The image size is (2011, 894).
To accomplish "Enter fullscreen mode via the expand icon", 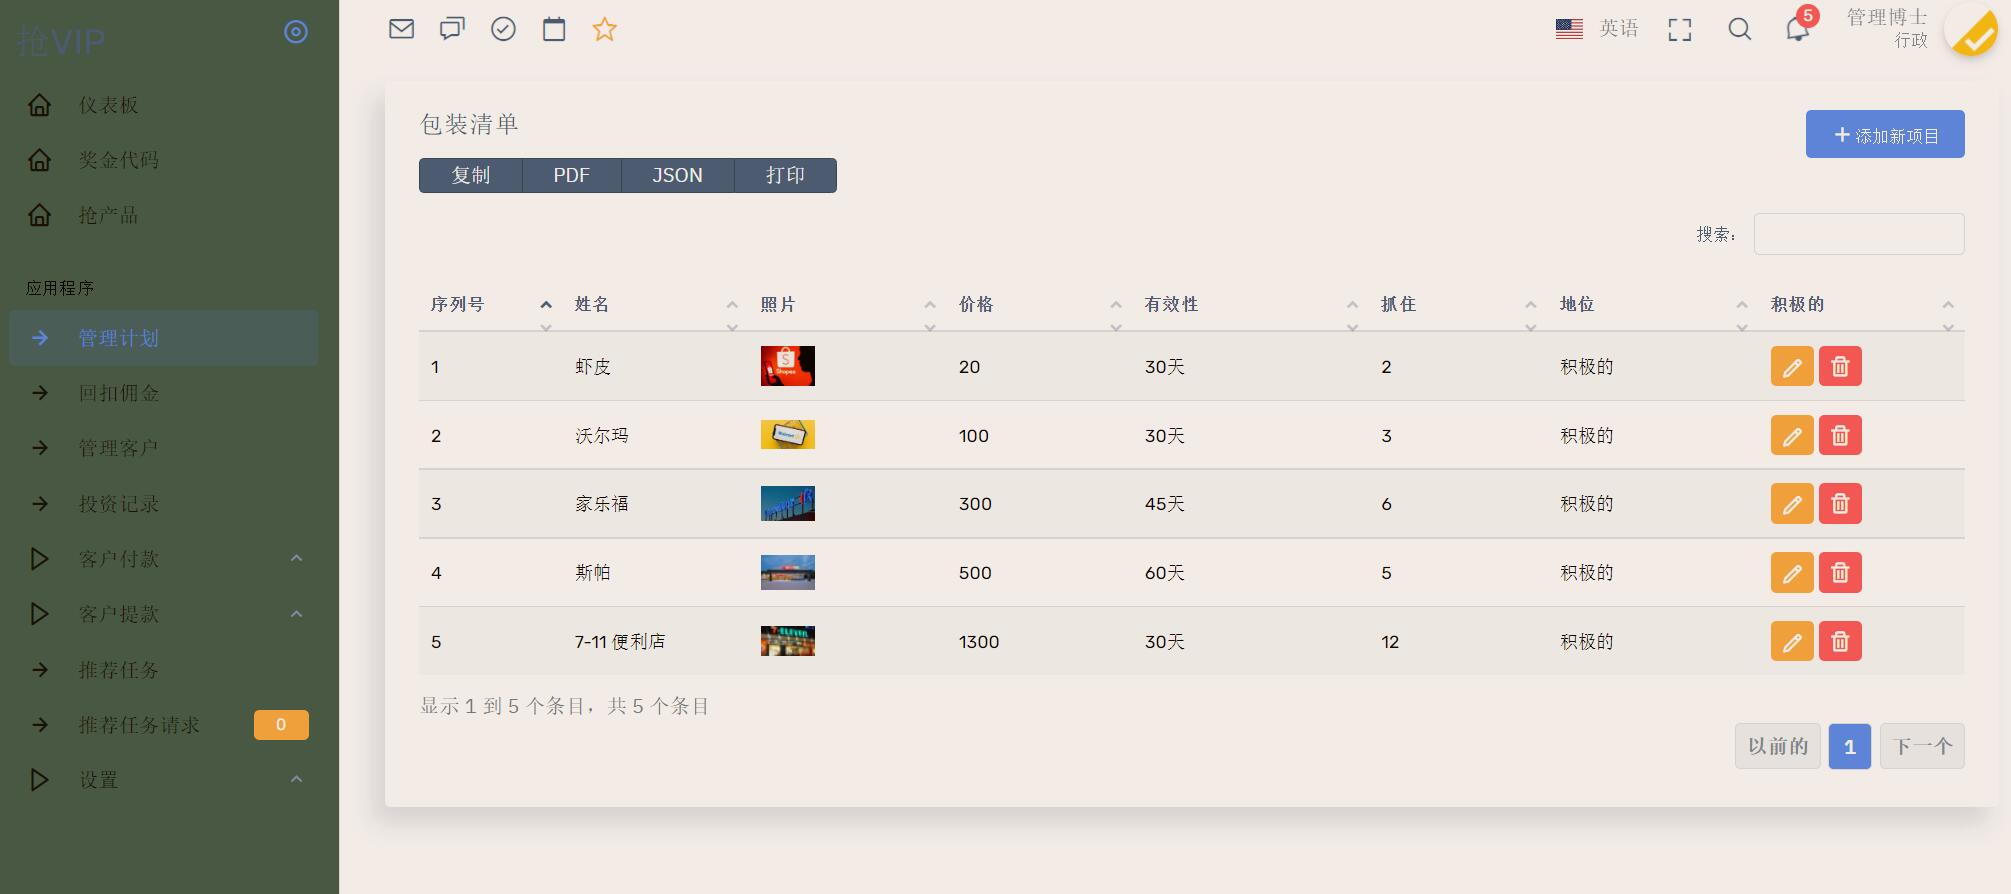I will pyautogui.click(x=1680, y=30).
